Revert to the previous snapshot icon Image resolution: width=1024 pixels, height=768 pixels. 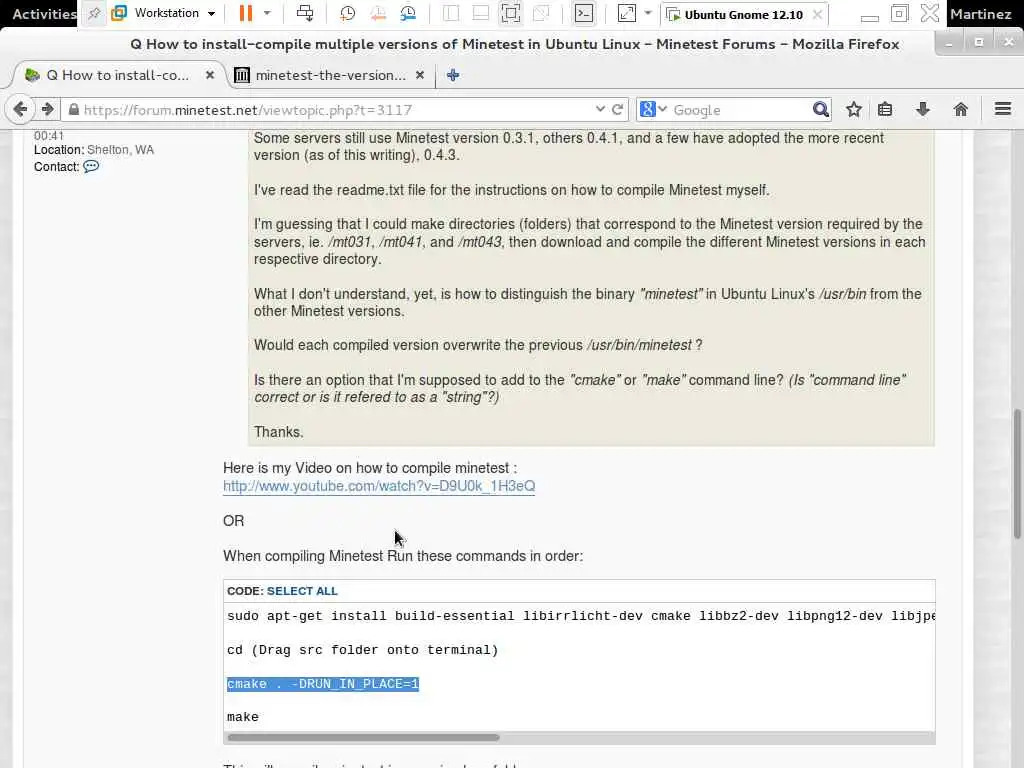pos(378,13)
